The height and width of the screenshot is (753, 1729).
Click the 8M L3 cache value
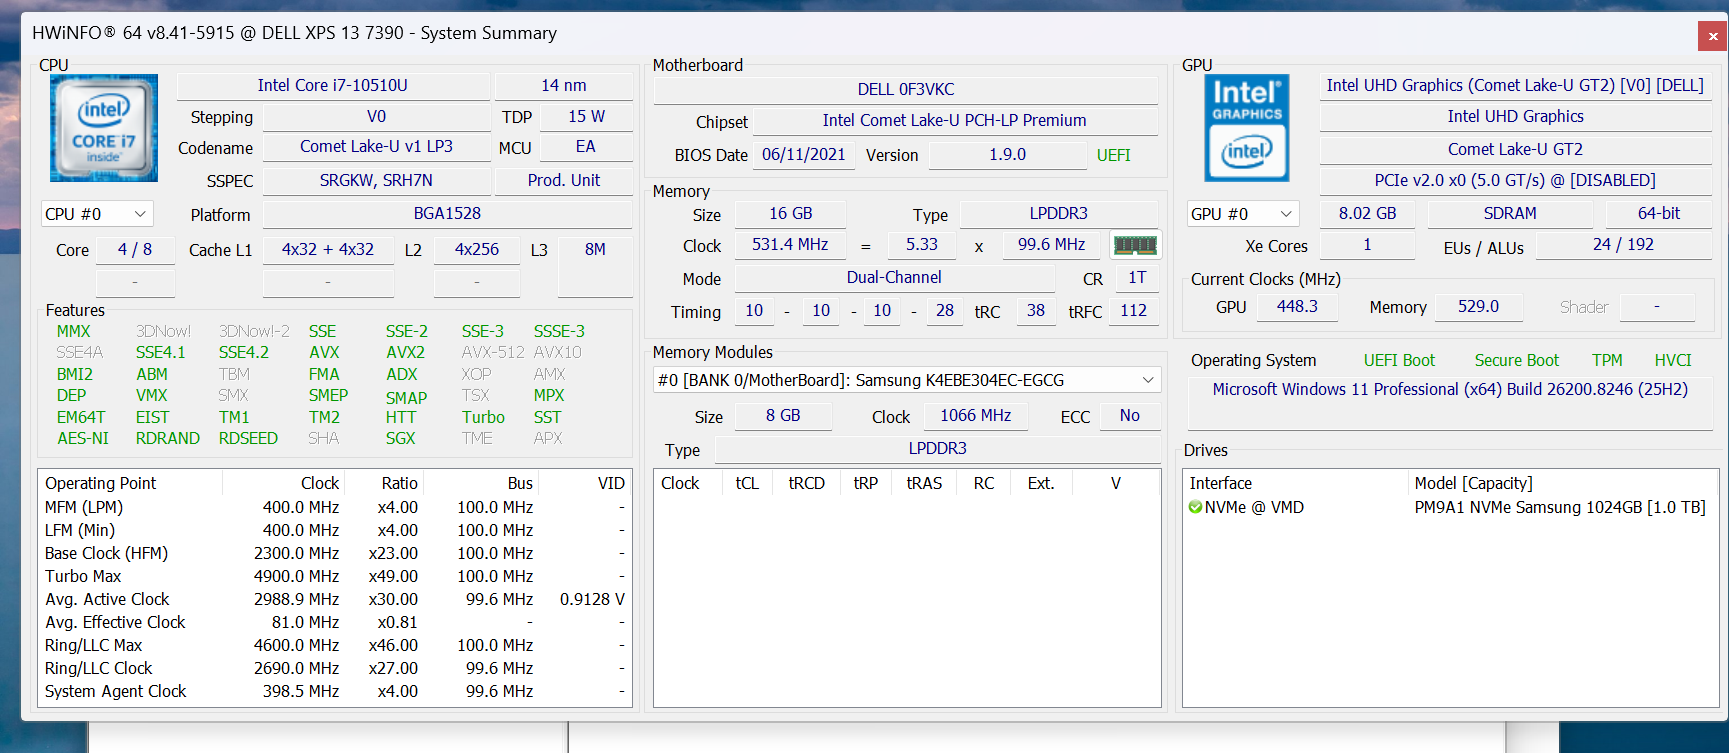point(595,250)
